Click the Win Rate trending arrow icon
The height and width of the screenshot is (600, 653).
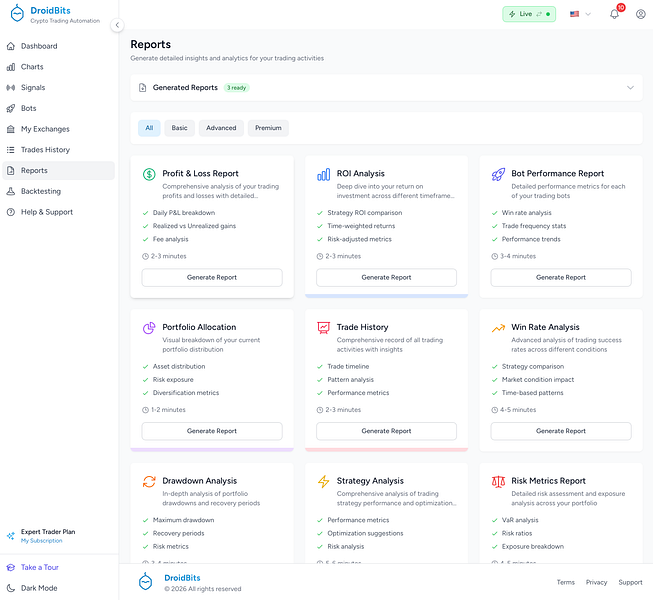[x=498, y=328]
